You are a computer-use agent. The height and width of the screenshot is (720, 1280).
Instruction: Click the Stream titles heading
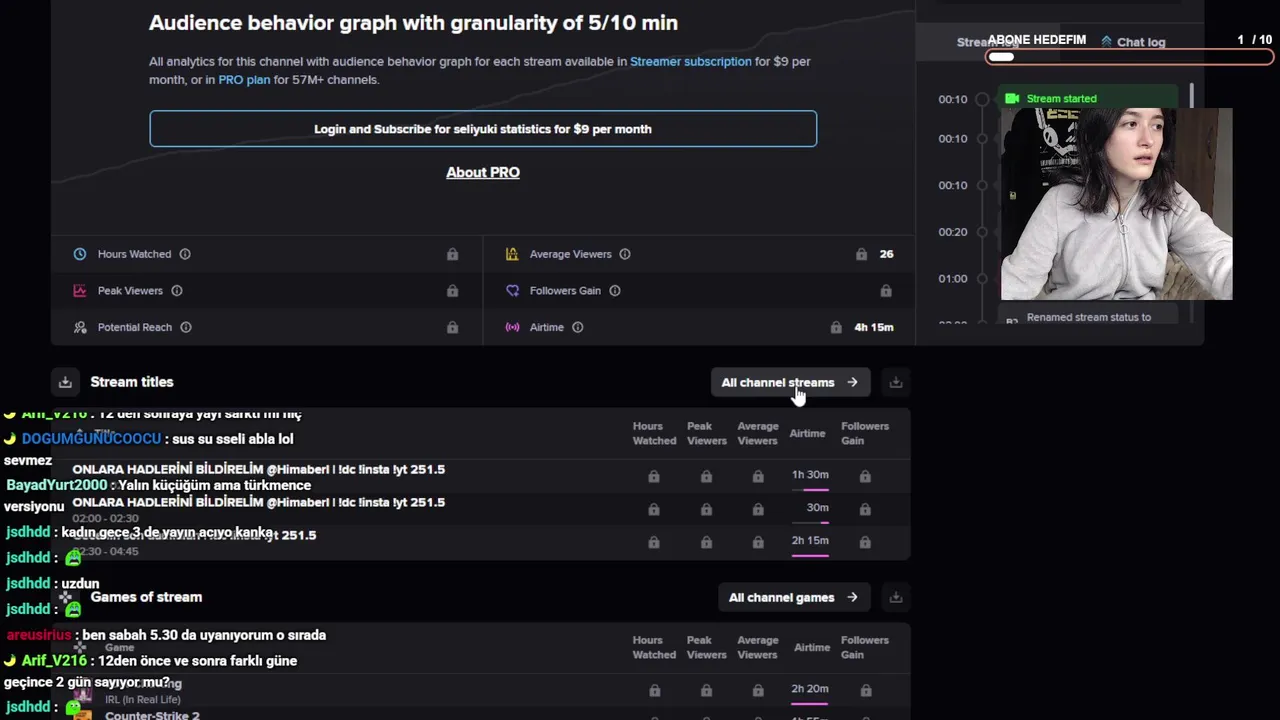tap(132, 382)
